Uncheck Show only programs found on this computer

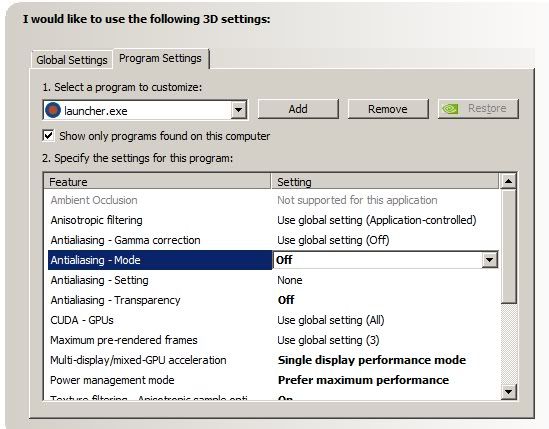tap(48, 136)
